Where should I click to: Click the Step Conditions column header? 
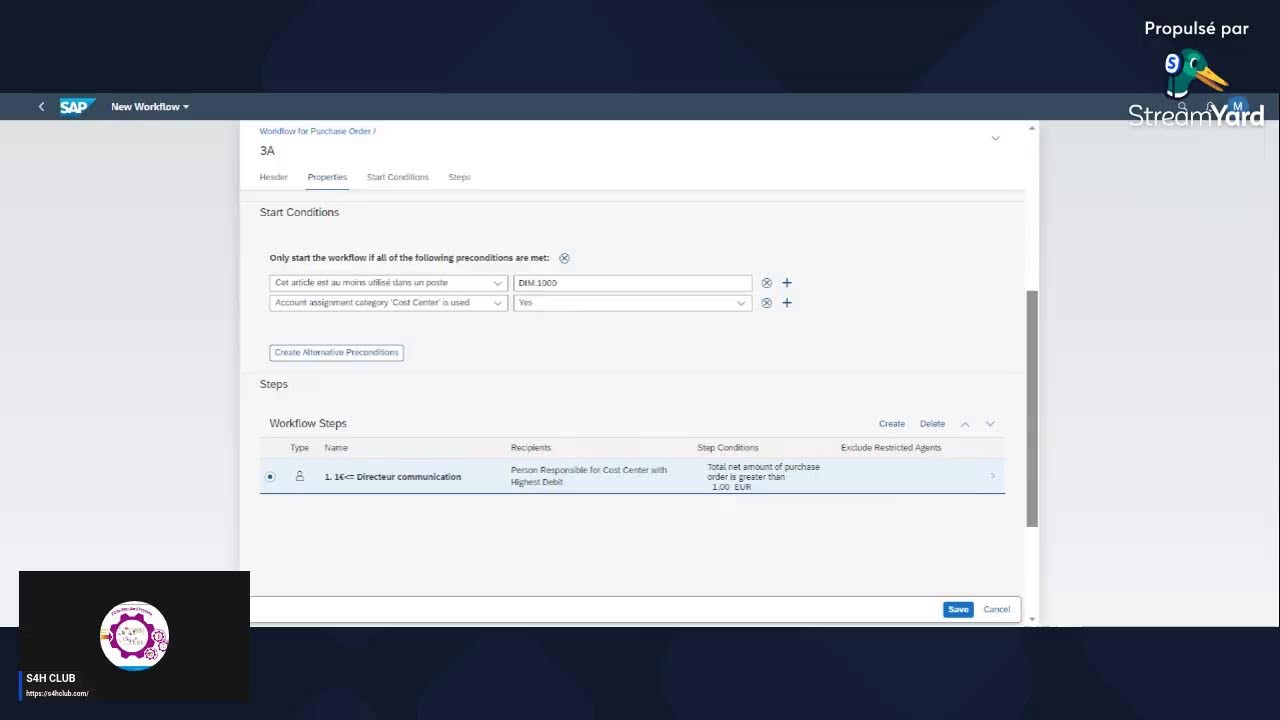pos(728,448)
